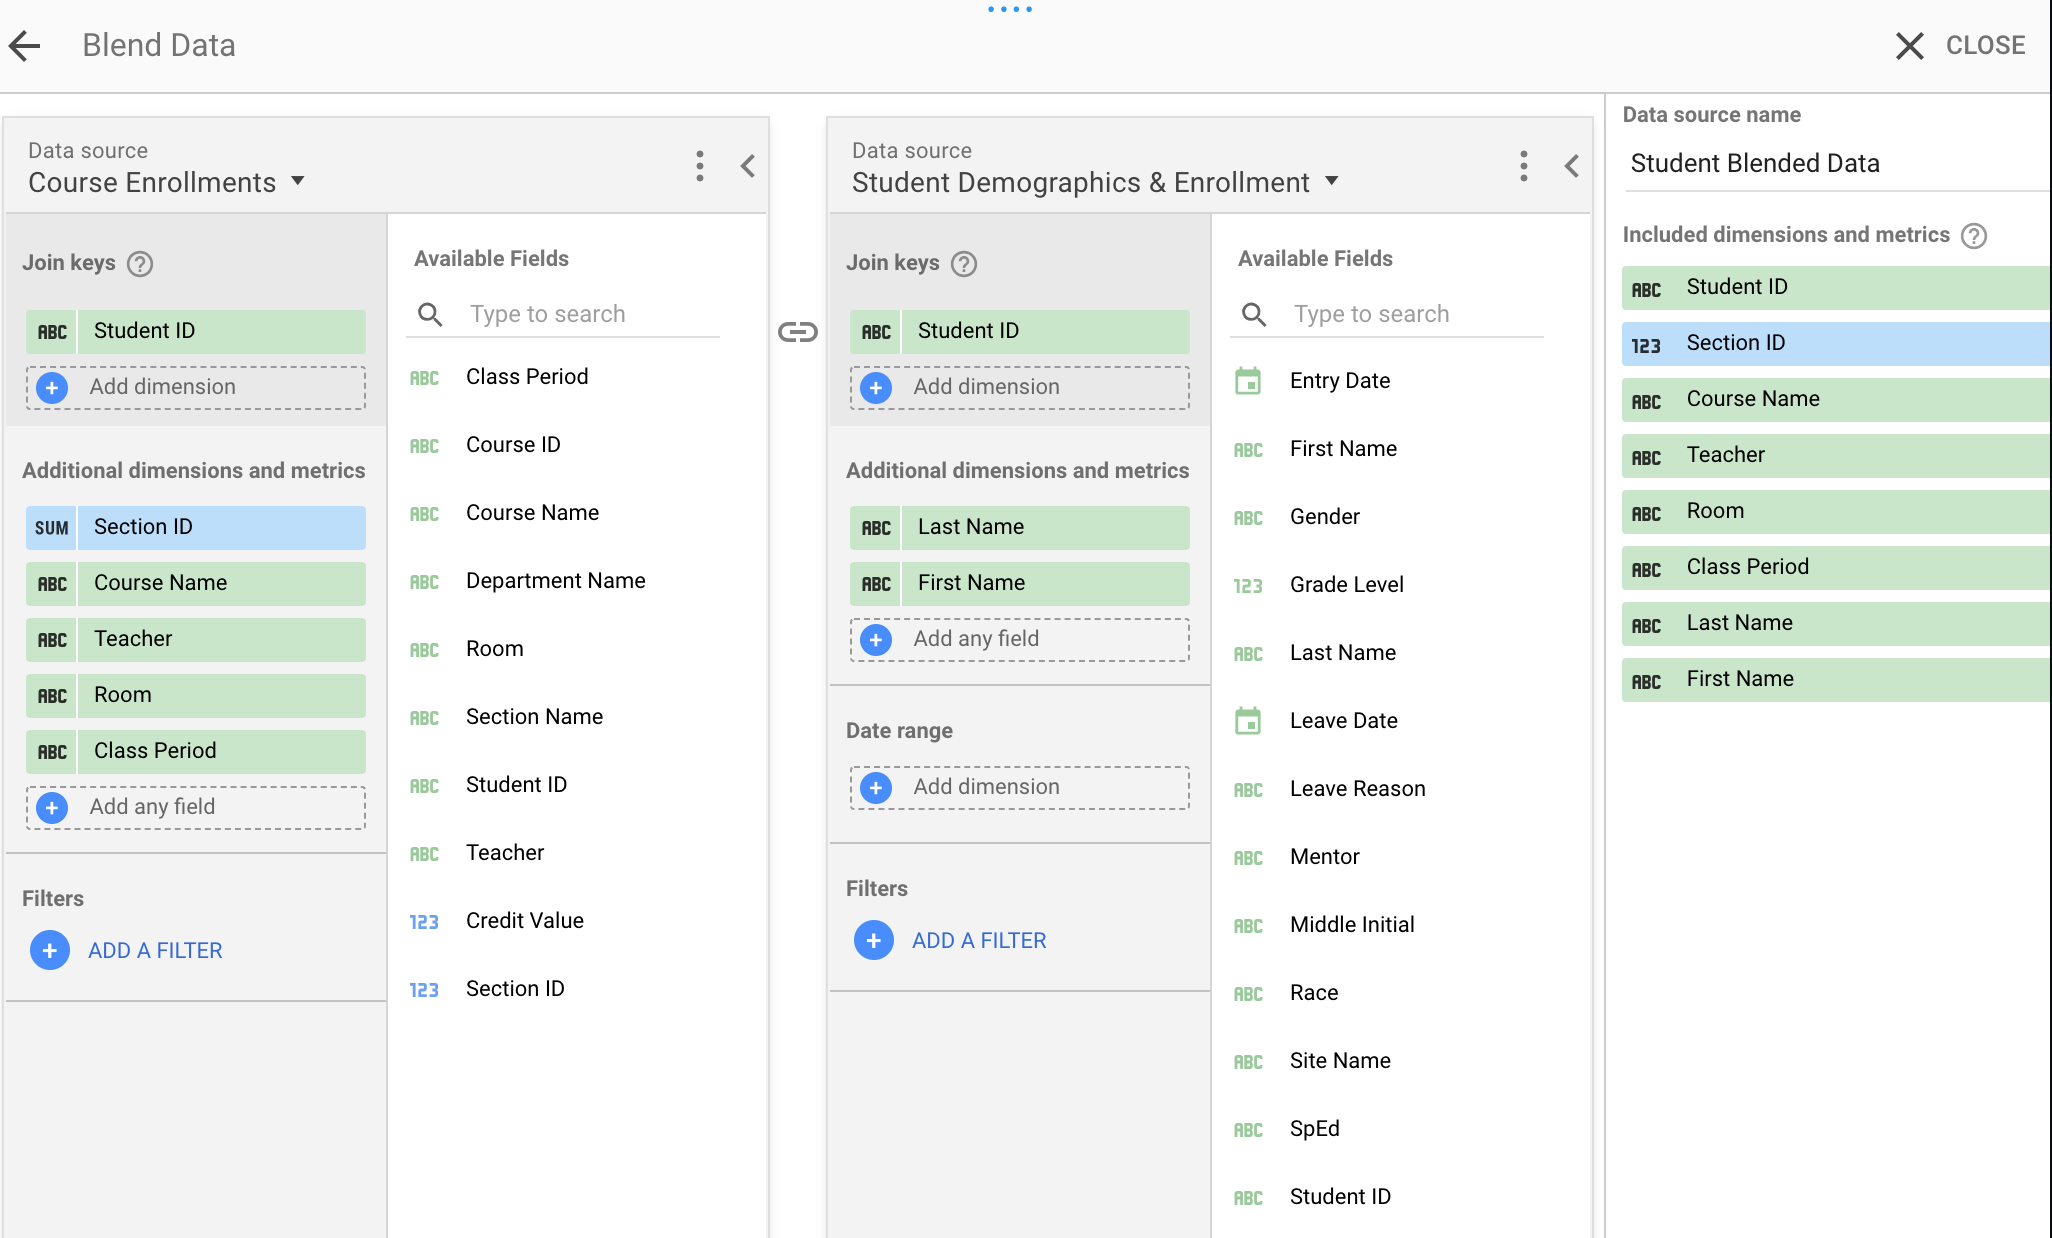Click ABC type badge on Teacher chip
2052x1238 pixels.
52,639
